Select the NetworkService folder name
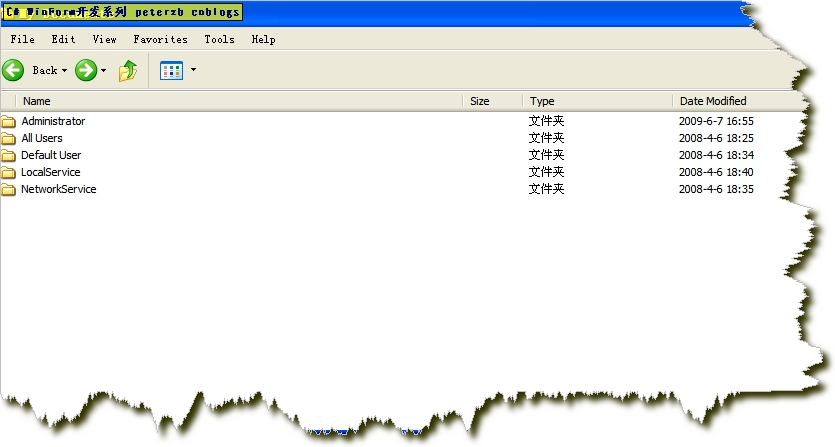The width and height of the screenshot is (835, 447). (59, 190)
